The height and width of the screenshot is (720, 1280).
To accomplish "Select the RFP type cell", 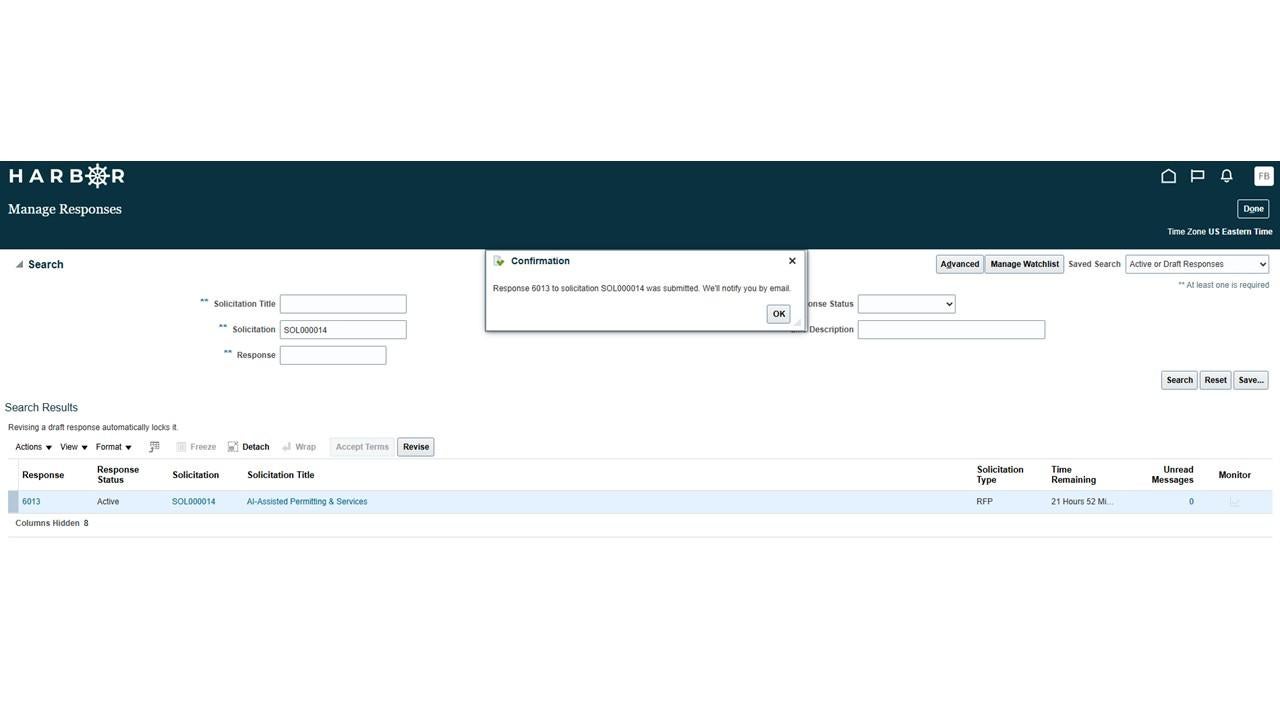I will 985,502.
